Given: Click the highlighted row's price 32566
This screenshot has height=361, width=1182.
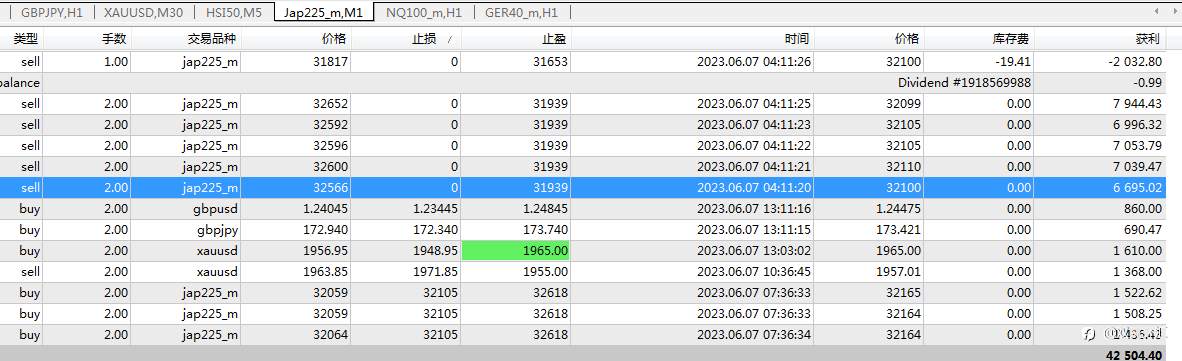Looking at the screenshot, I should [x=330, y=188].
